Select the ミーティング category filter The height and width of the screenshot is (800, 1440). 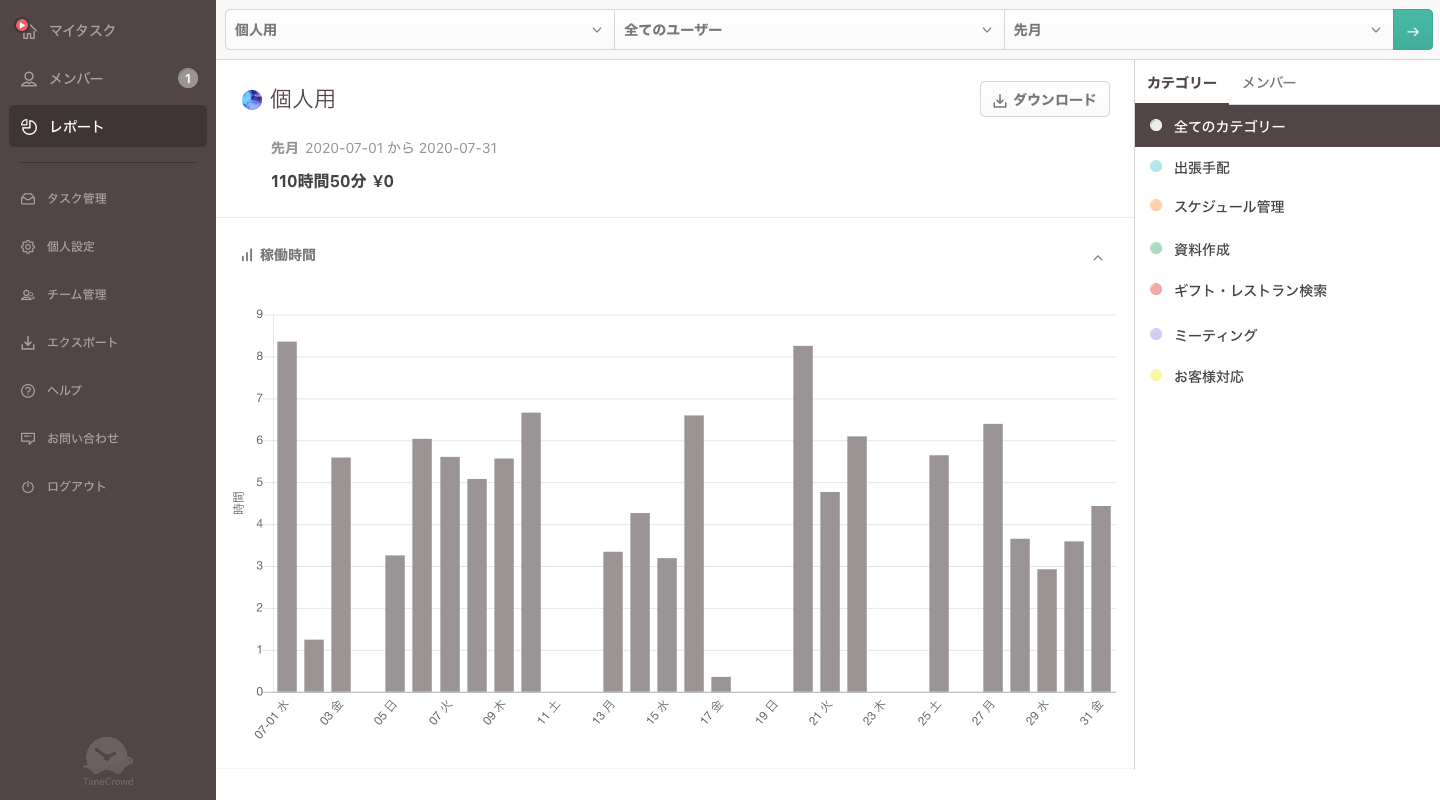(x=1214, y=335)
